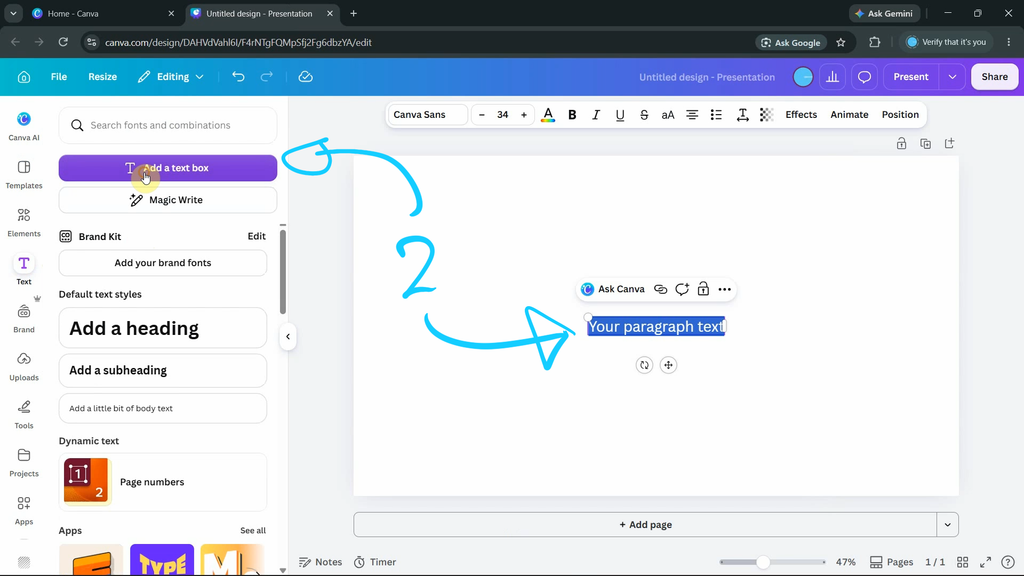Collapse the side panel chevron
Image resolution: width=1024 pixels, height=576 pixels.
(x=288, y=337)
